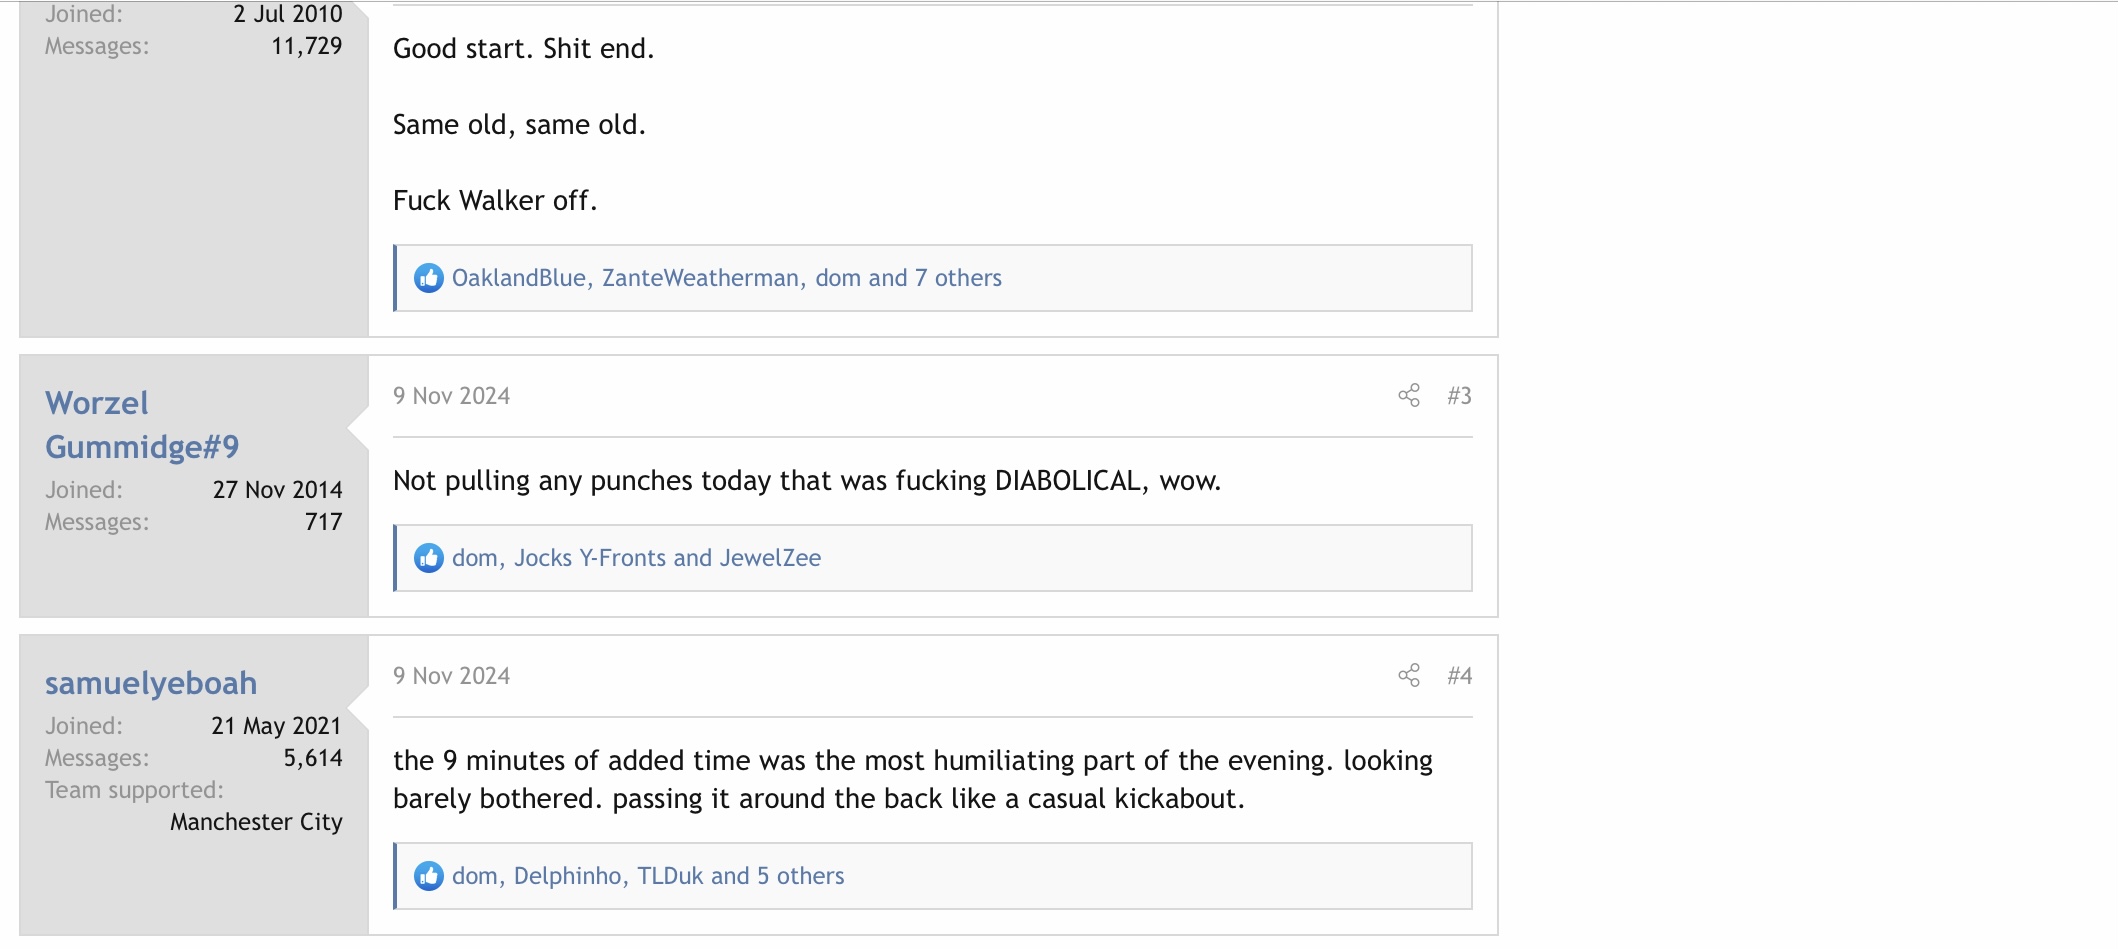Viewport: 2118px width, 949px height.
Task: Open dom's profile in post #3 likes
Action: (475, 558)
